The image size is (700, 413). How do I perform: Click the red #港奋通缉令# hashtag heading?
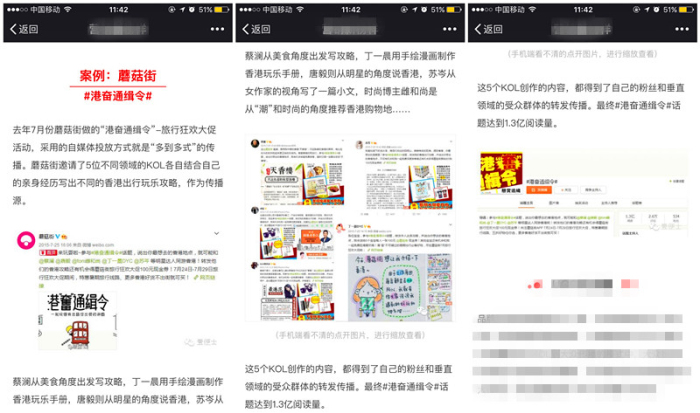(x=116, y=96)
